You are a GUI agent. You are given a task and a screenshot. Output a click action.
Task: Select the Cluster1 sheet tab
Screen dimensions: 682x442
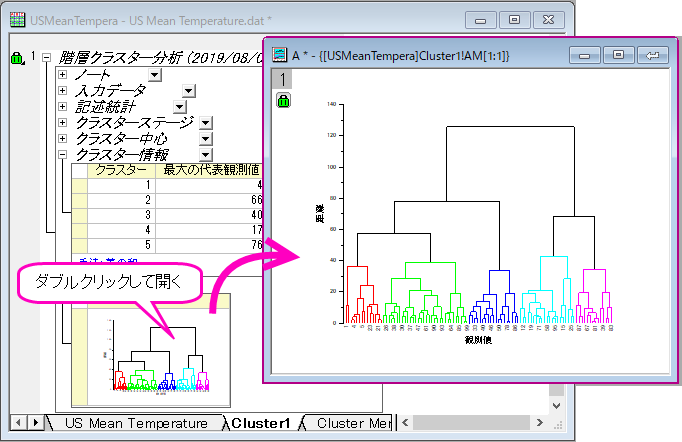click(261, 423)
